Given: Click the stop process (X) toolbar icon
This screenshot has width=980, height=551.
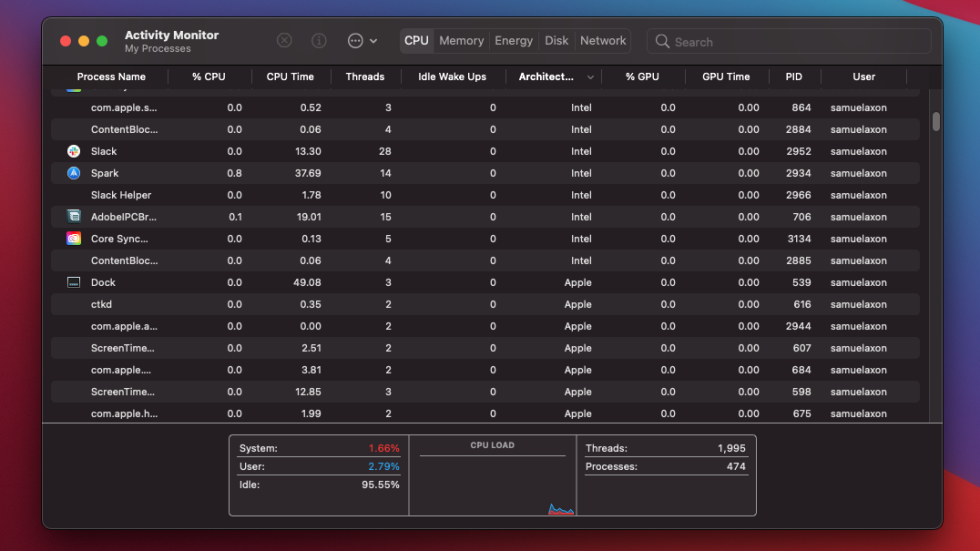Looking at the screenshot, I should click(284, 41).
